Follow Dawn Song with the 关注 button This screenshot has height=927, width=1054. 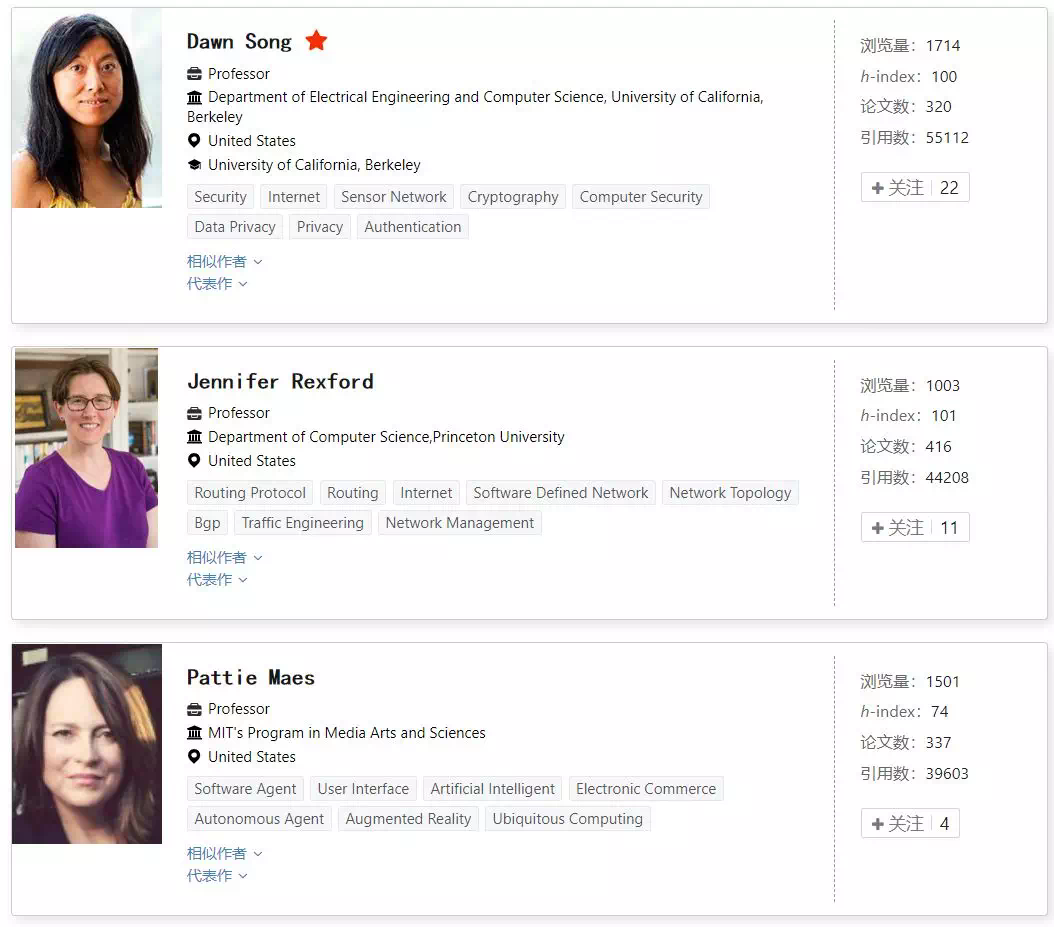915,188
